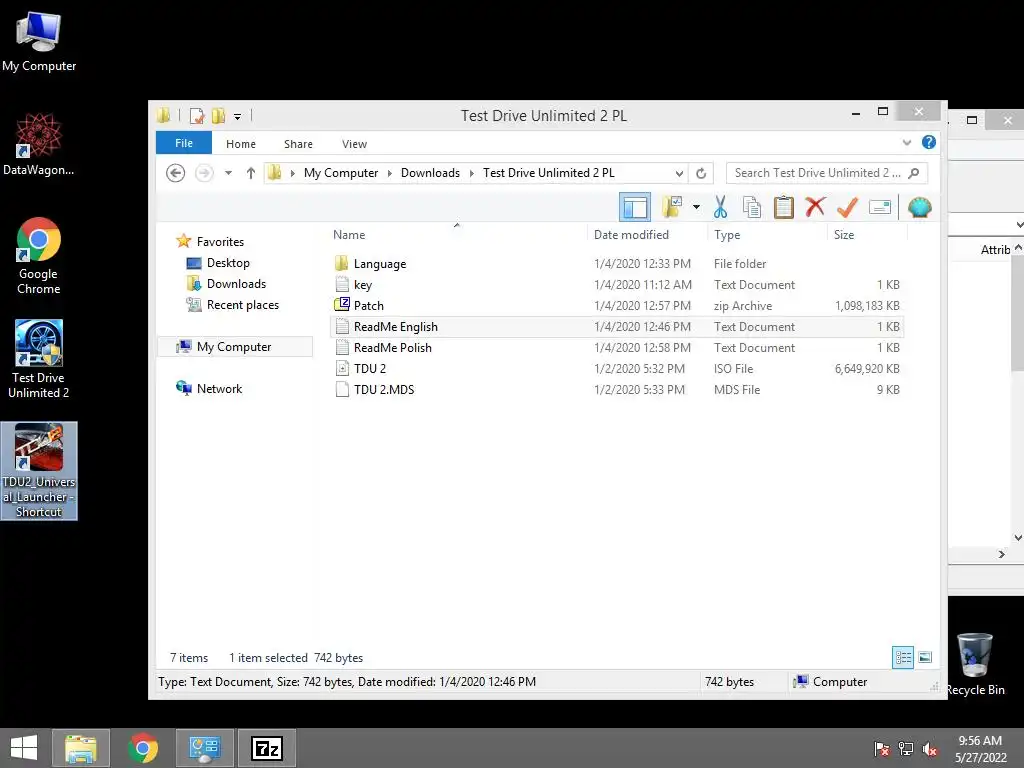Open File Explorer from the taskbar
Viewport: 1024px width, 768px height.
[81, 748]
